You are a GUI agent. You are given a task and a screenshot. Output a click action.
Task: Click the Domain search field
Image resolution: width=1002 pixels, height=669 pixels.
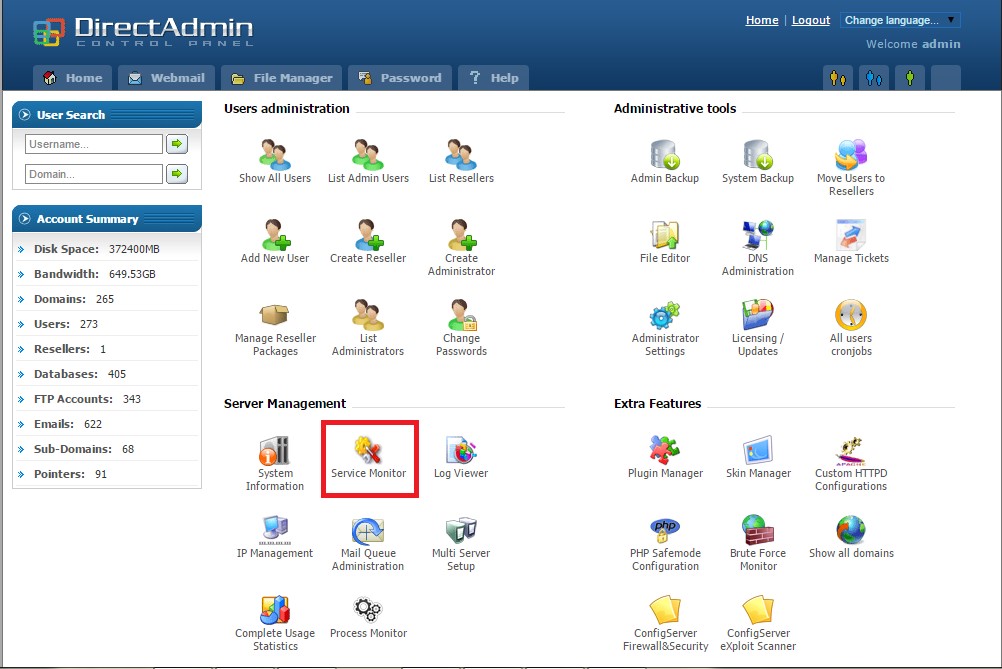coord(94,174)
